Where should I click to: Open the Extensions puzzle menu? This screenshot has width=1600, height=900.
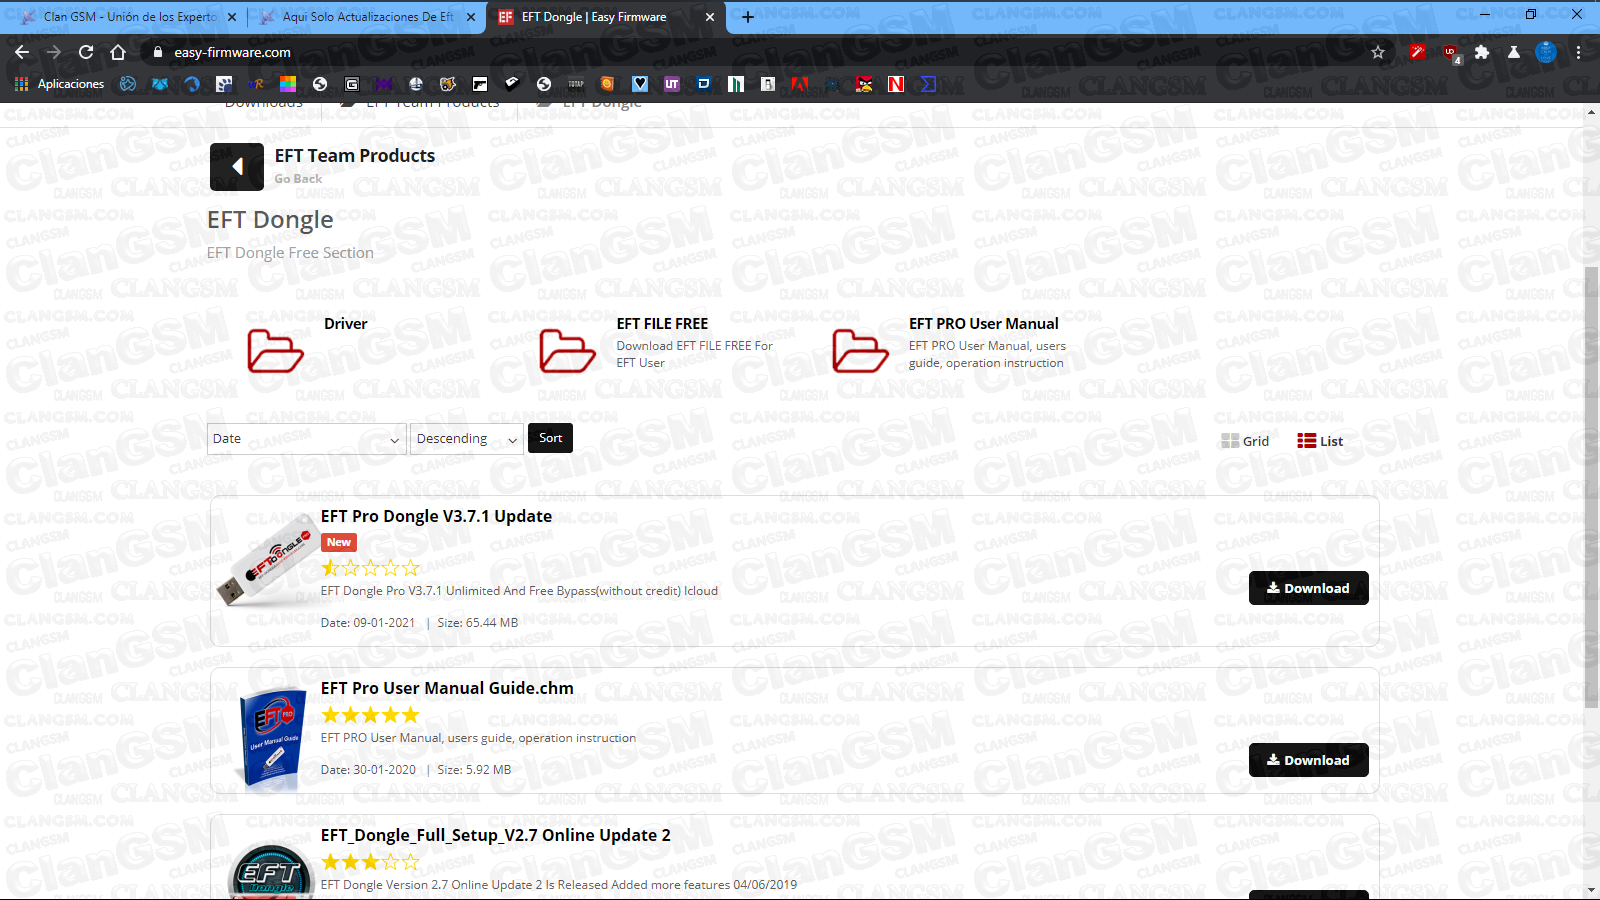click(x=1482, y=52)
